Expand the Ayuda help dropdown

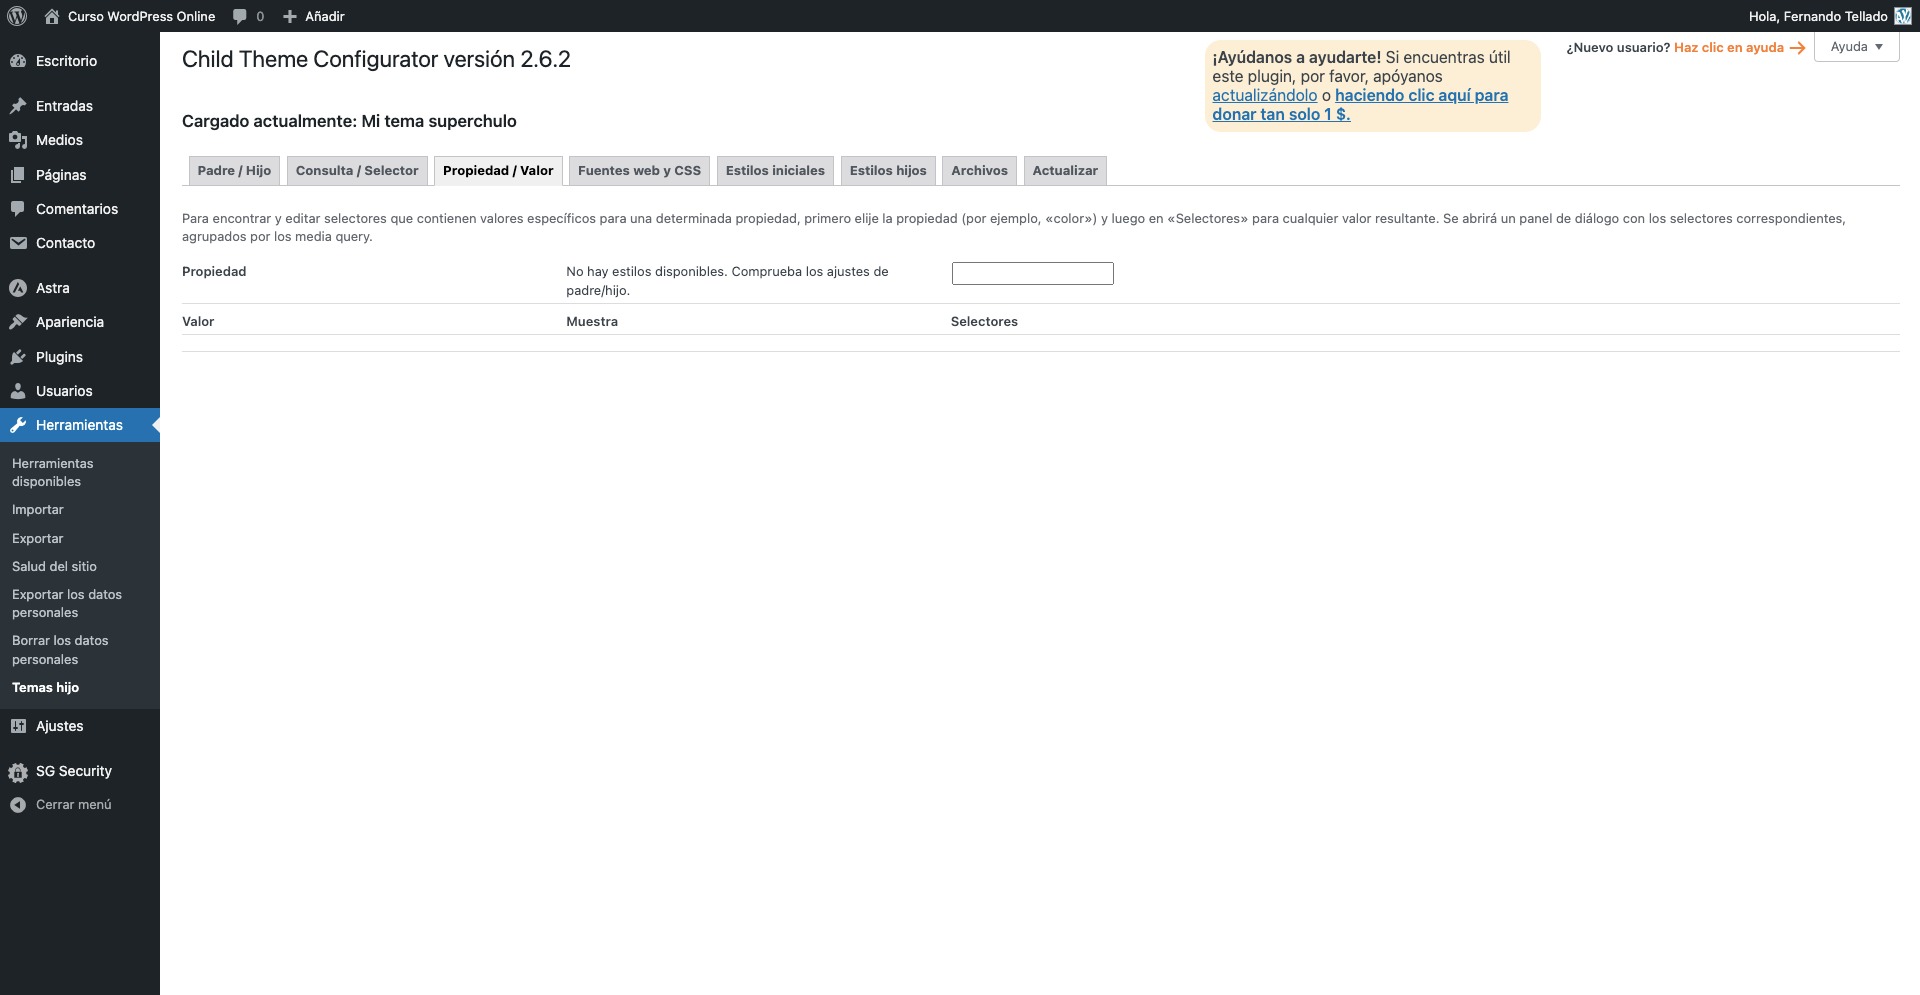1856,47
